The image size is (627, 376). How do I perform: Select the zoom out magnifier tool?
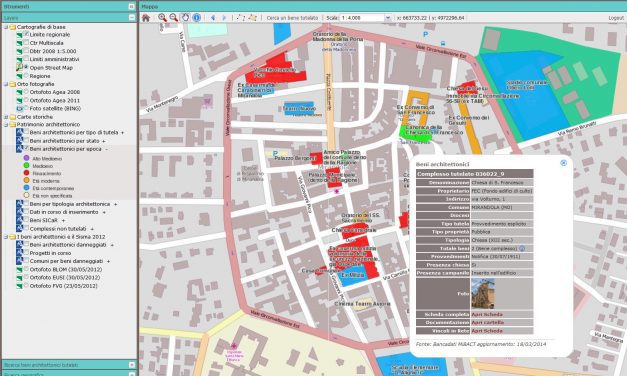click(x=174, y=18)
